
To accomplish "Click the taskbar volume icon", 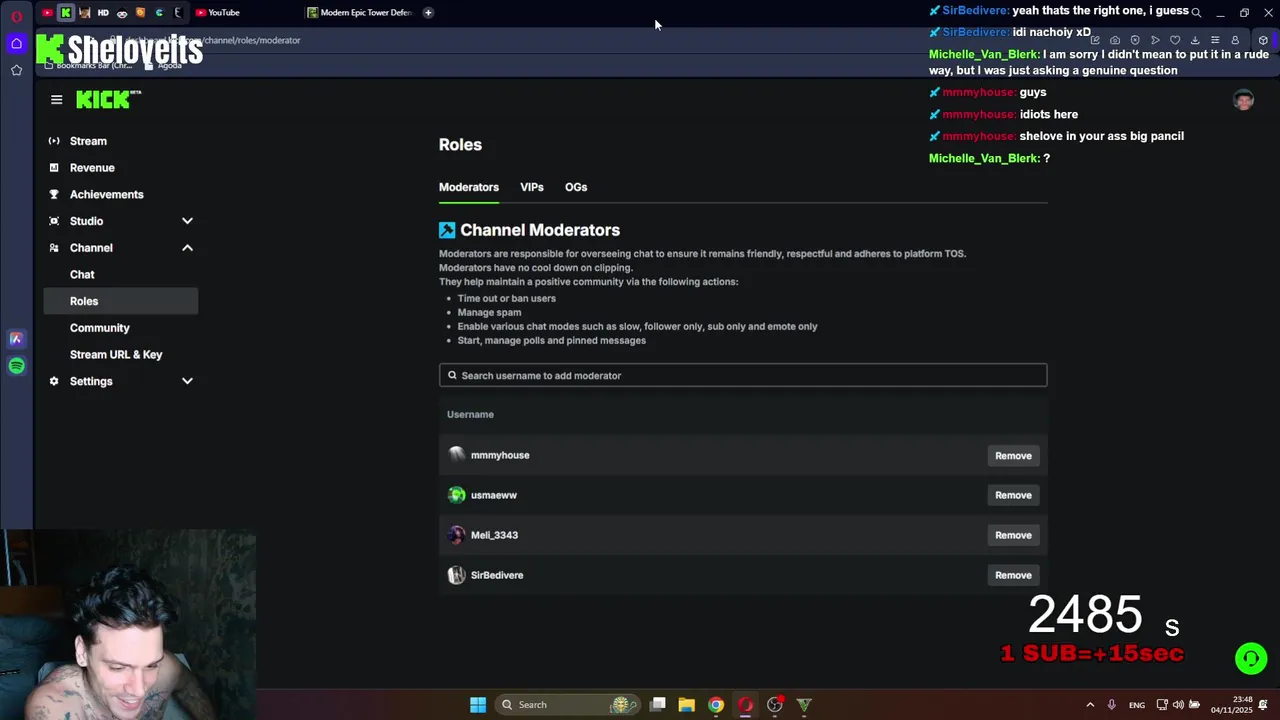I will coord(1178,705).
